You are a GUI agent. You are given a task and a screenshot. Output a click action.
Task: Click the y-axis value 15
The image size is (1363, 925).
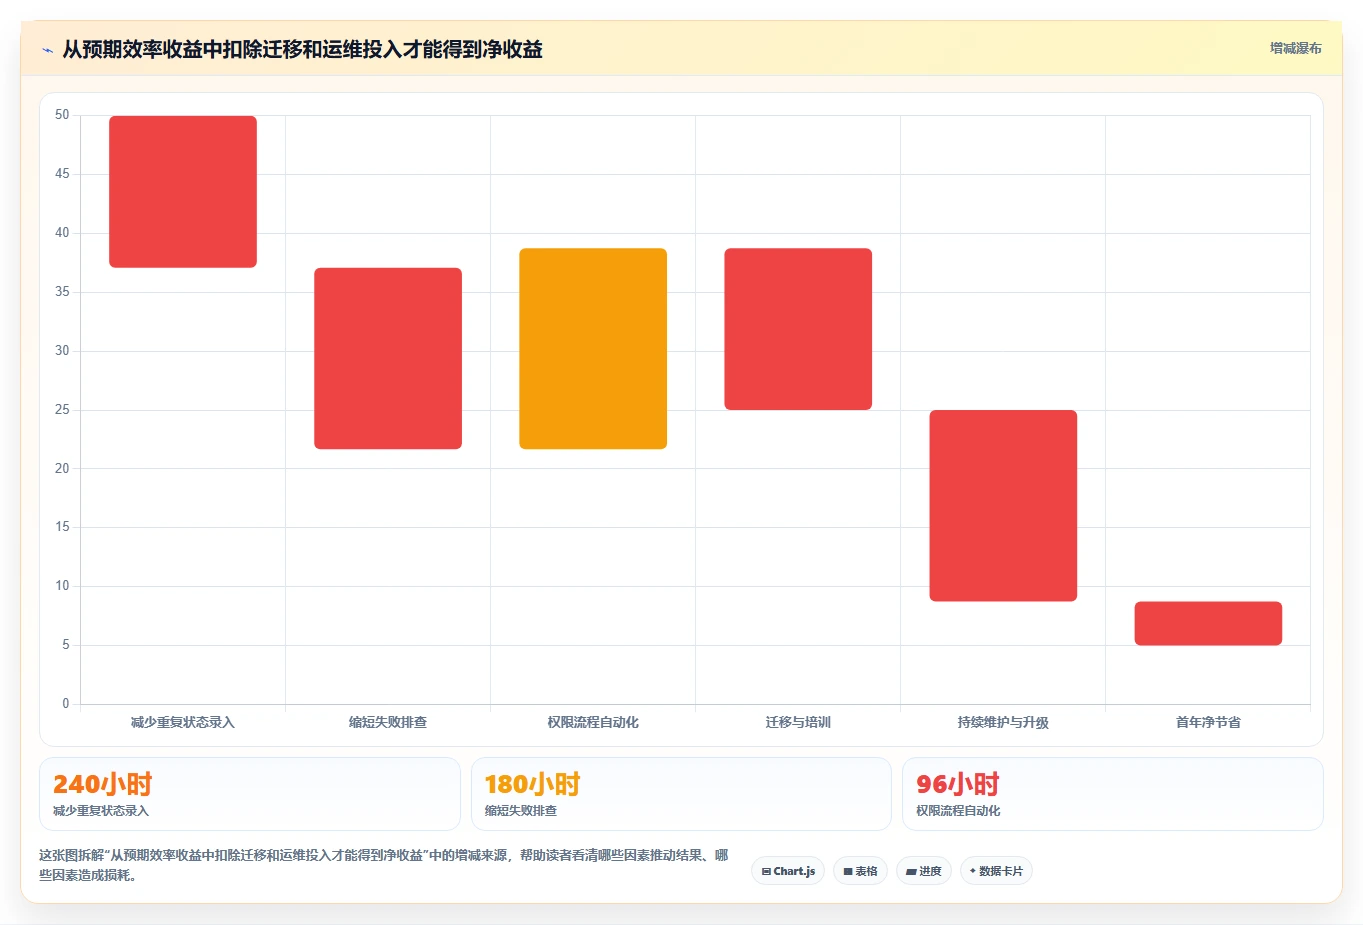tap(62, 527)
